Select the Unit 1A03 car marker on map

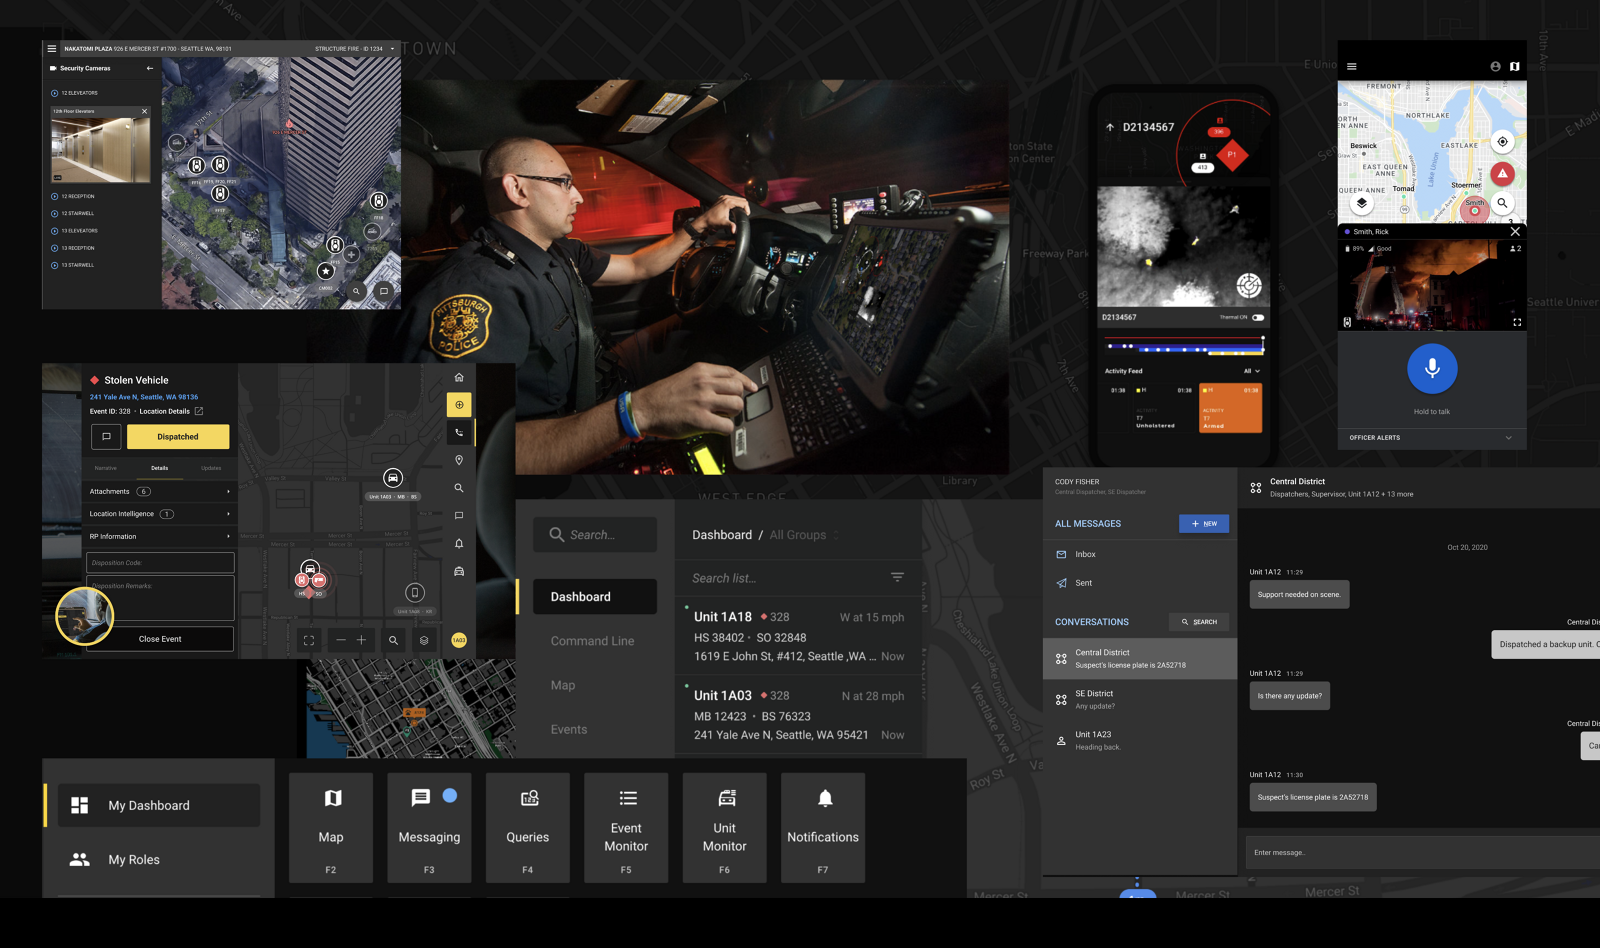coord(393,478)
